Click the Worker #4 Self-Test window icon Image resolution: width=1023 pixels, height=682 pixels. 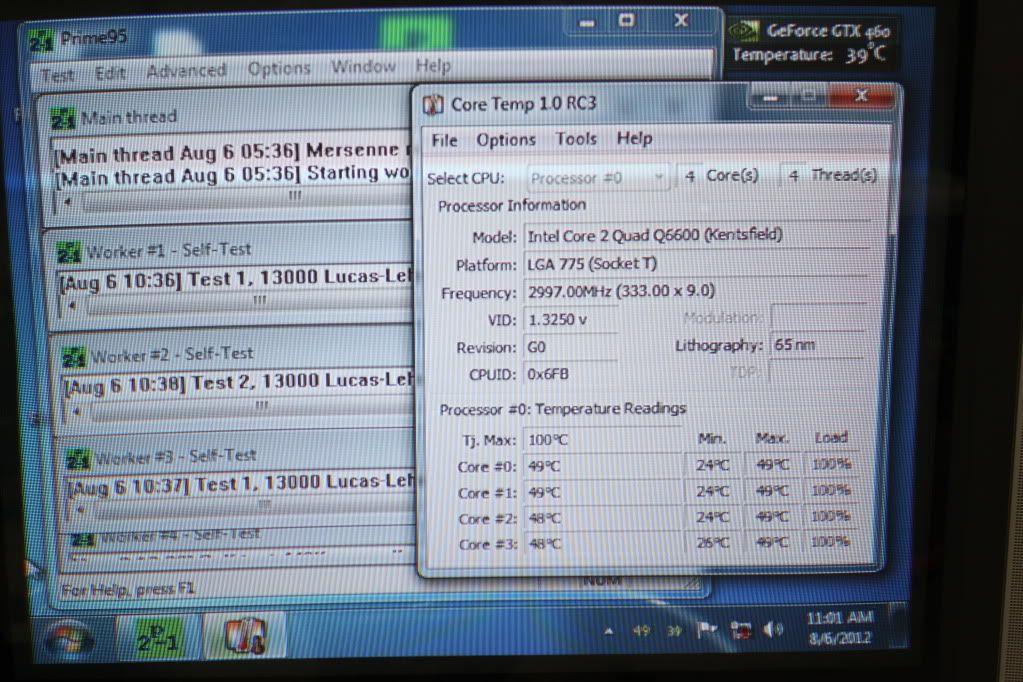(x=82, y=539)
